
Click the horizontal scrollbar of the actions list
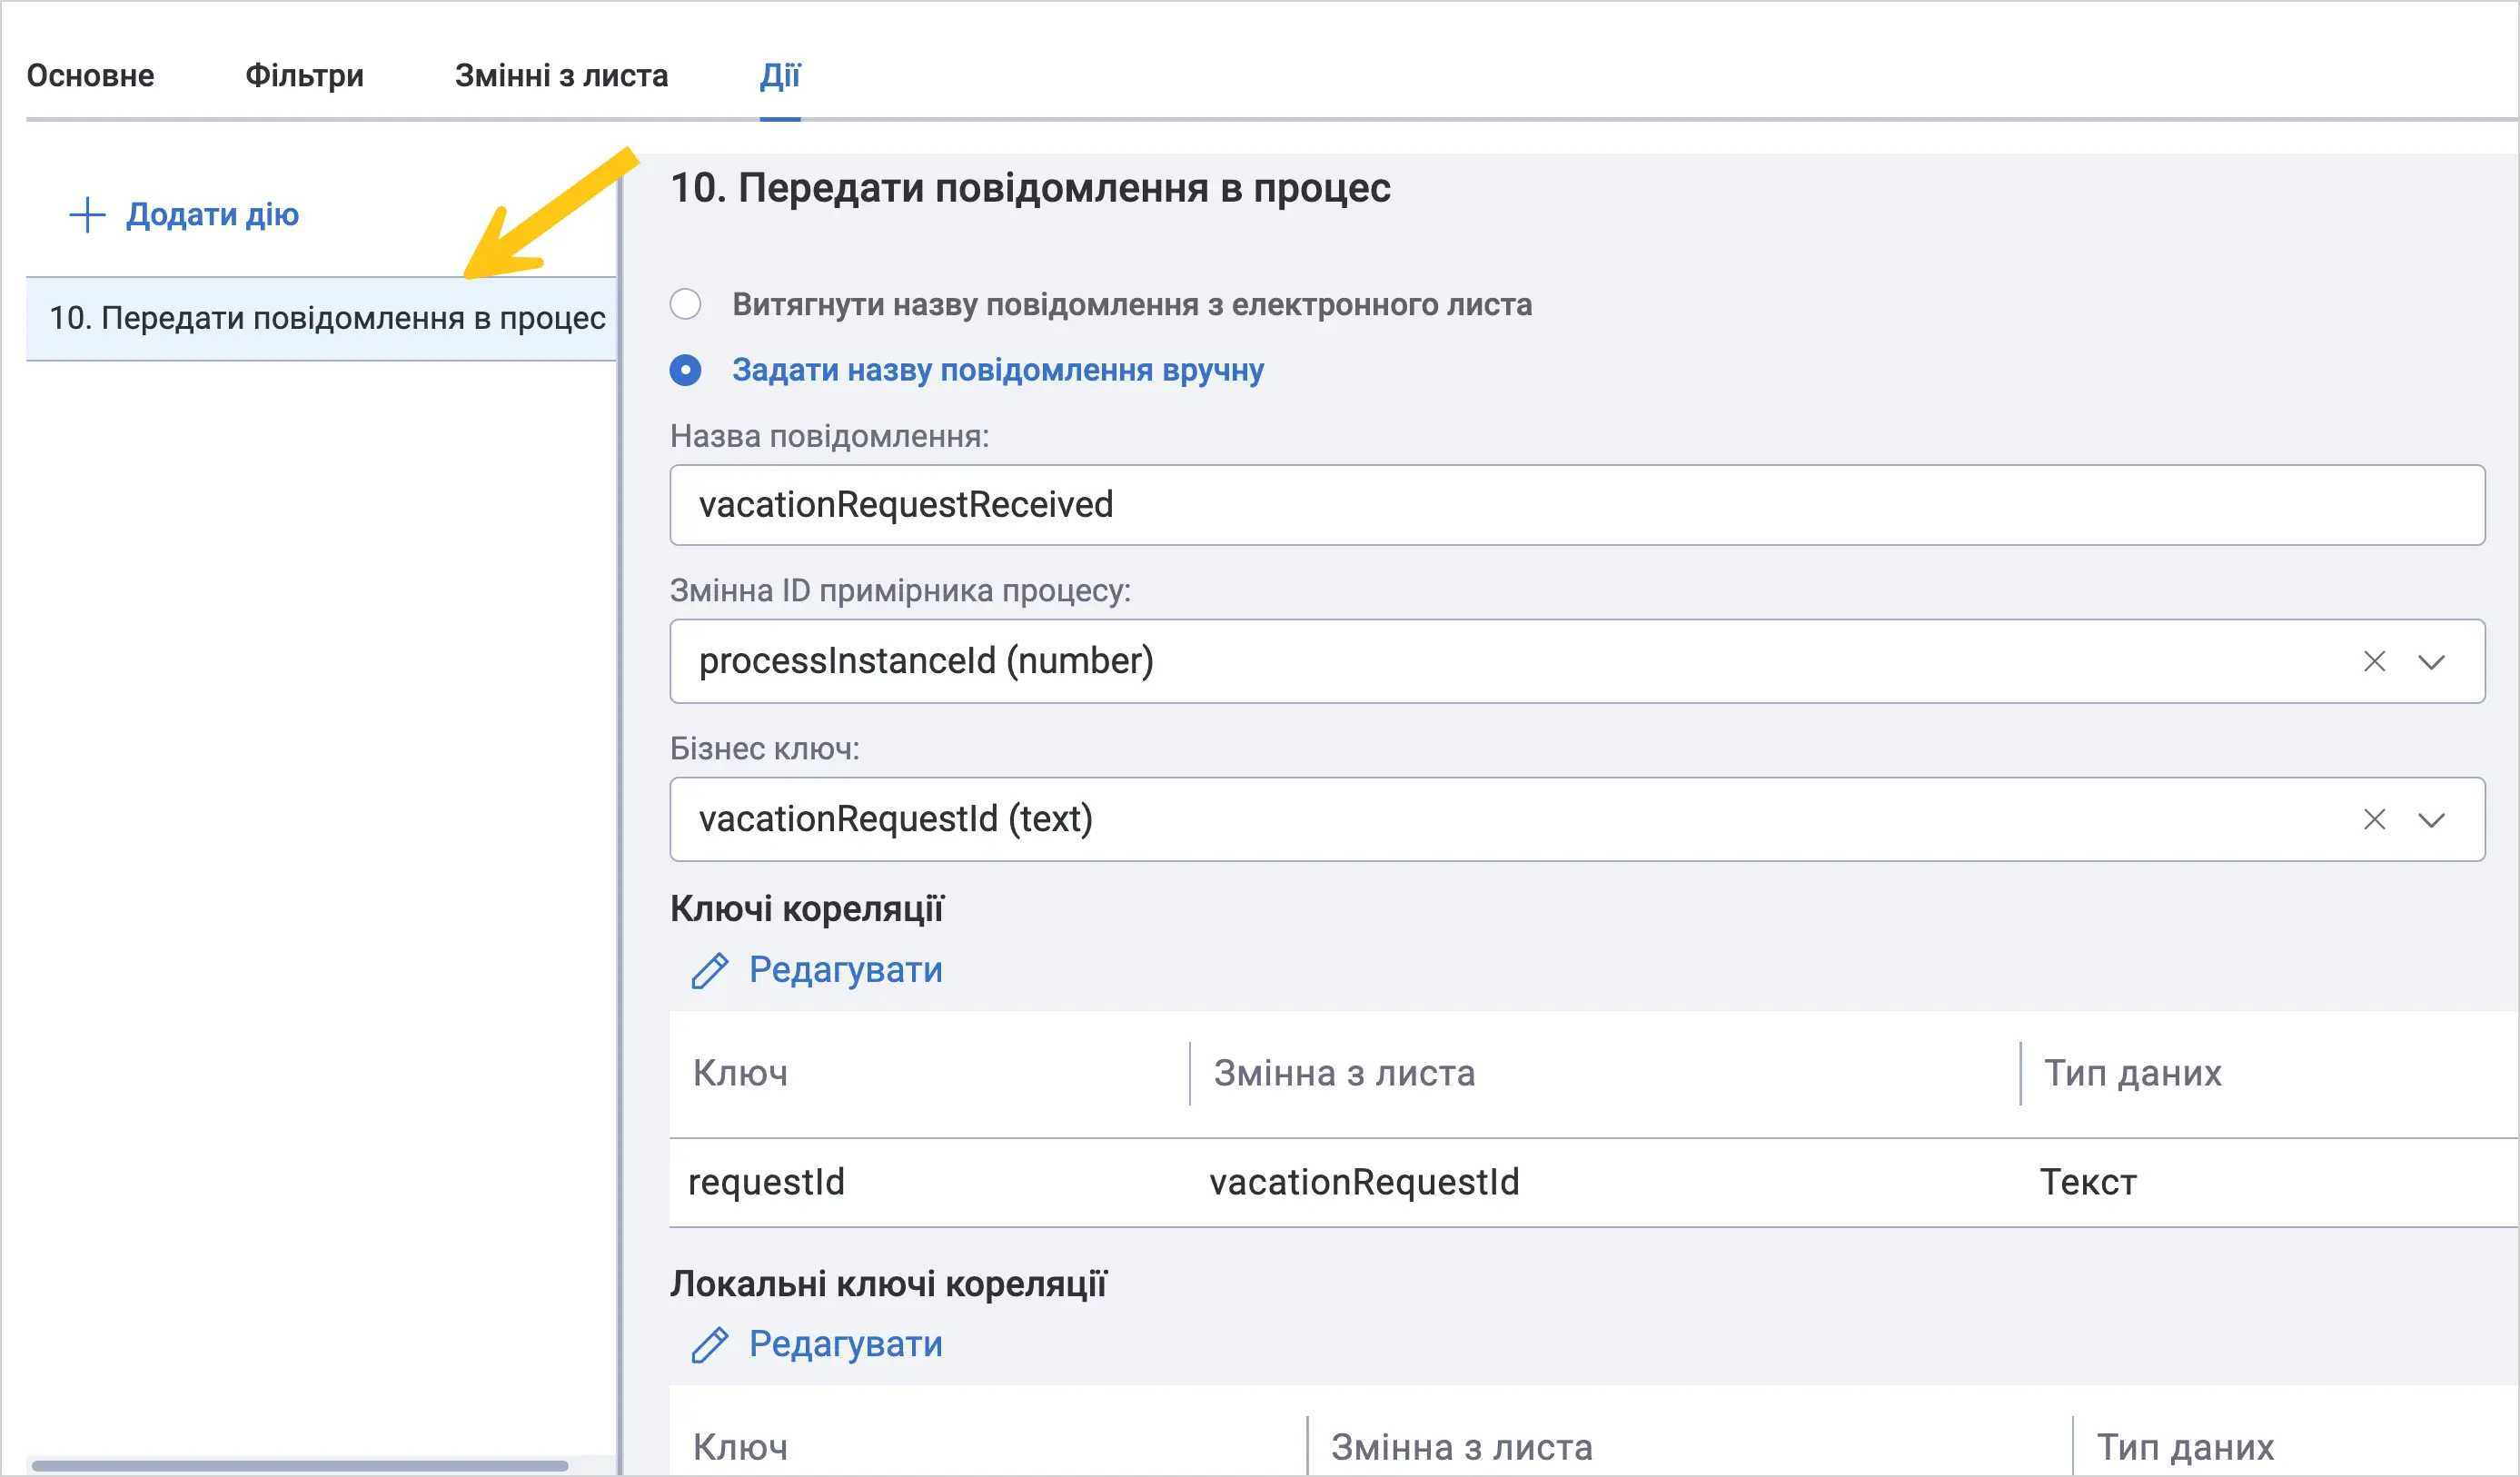300,1466
